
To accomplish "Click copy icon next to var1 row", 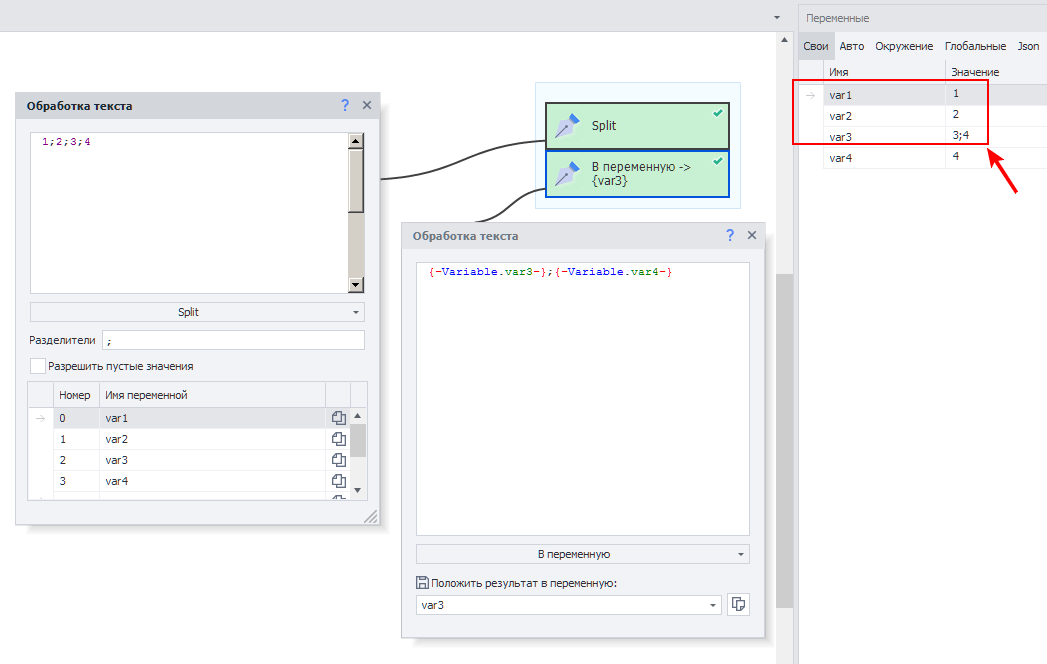I will point(338,418).
